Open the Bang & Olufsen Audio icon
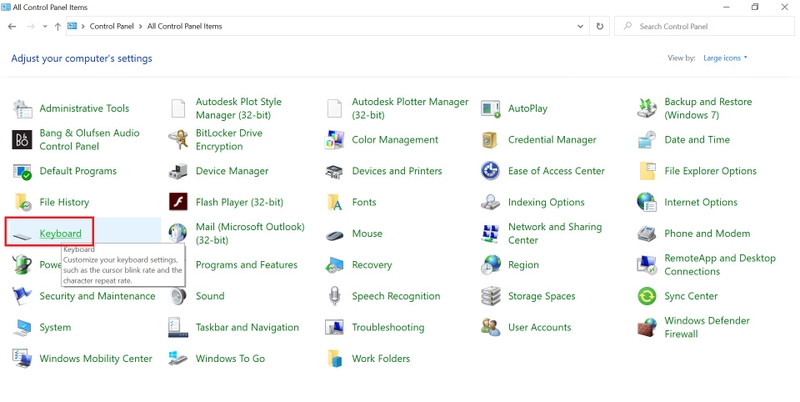 22,140
